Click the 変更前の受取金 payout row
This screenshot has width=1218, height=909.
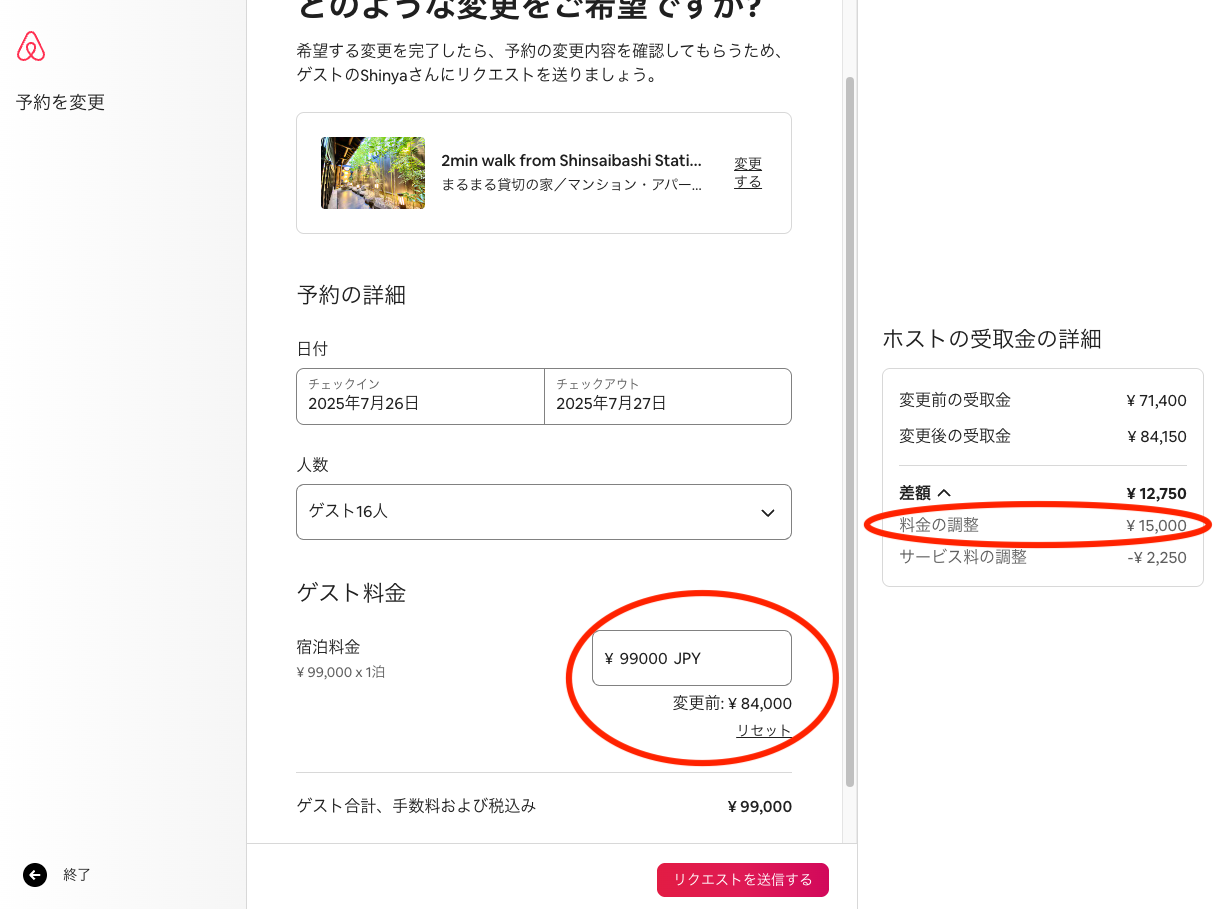955,401
